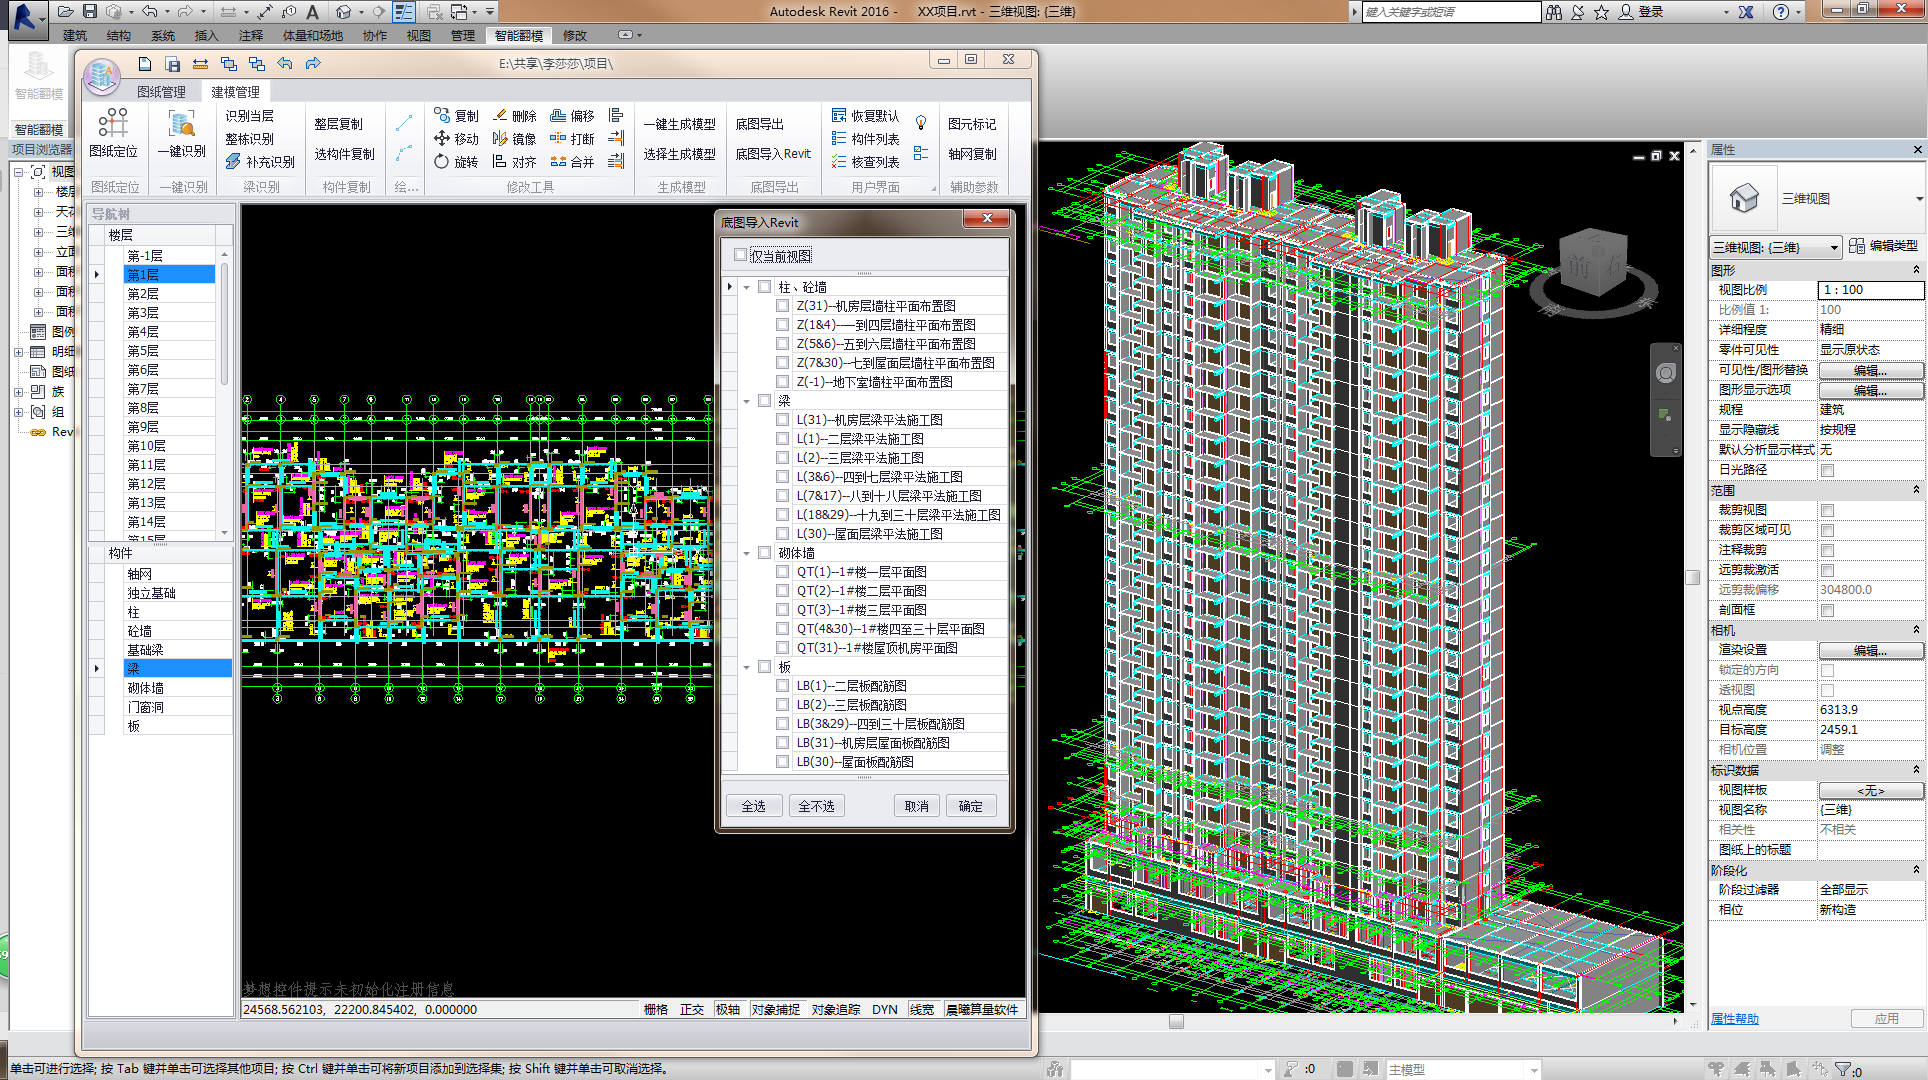Click the save icon in plugin toolbar

point(173,64)
